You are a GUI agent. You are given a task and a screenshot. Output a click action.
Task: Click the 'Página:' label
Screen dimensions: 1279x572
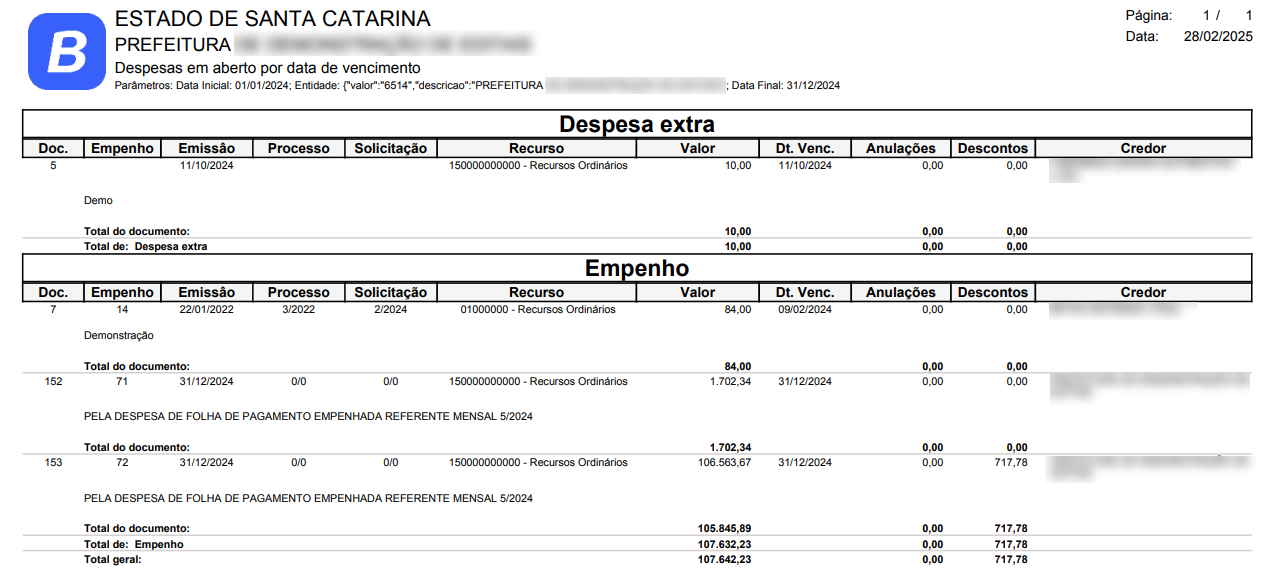tap(1149, 15)
